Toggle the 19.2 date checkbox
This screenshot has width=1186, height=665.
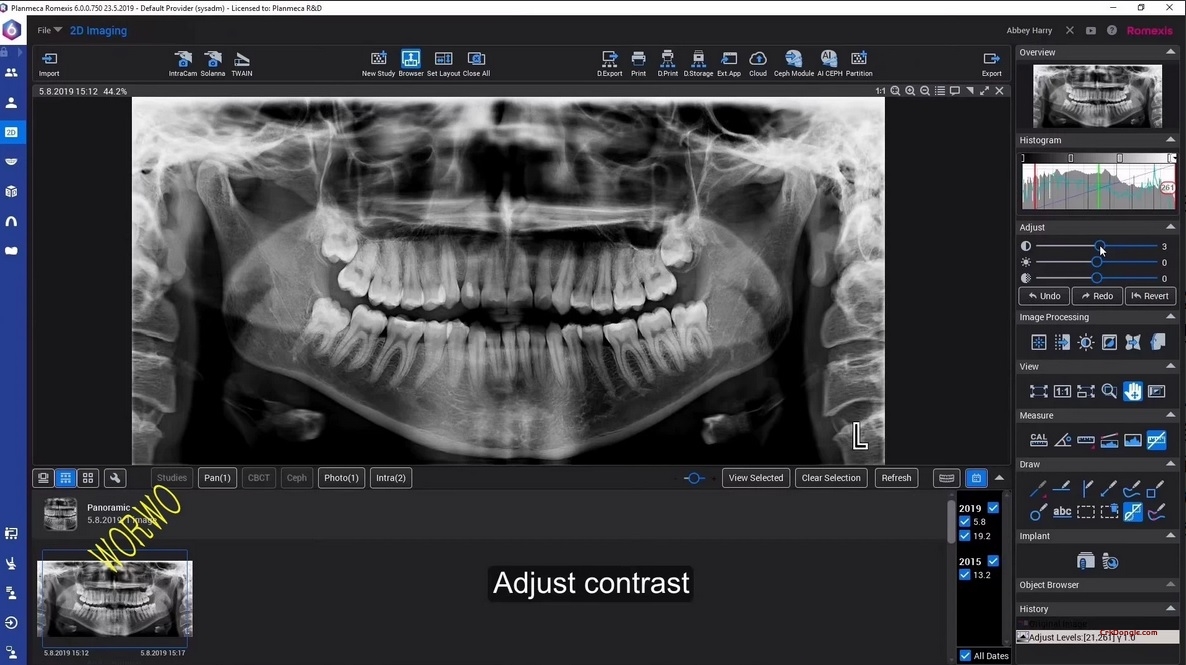click(x=964, y=536)
